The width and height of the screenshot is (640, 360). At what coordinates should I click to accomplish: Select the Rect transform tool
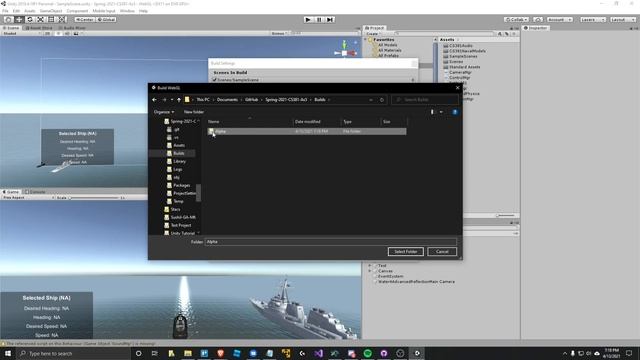coord(51,20)
